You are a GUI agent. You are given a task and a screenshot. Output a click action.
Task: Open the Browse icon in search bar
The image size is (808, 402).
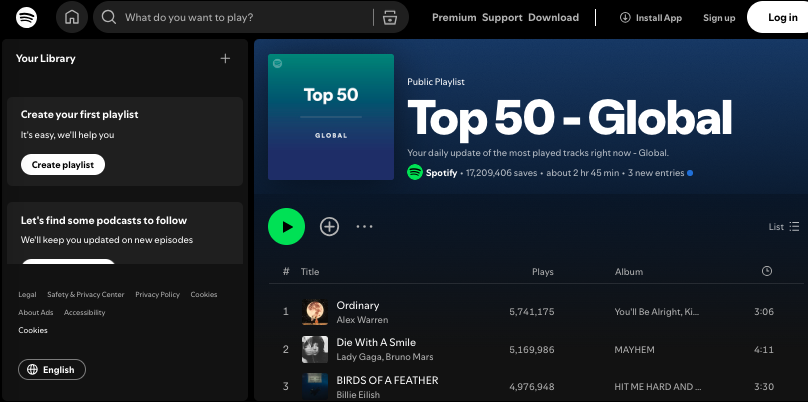pyautogui.click(x=390, y=18)
